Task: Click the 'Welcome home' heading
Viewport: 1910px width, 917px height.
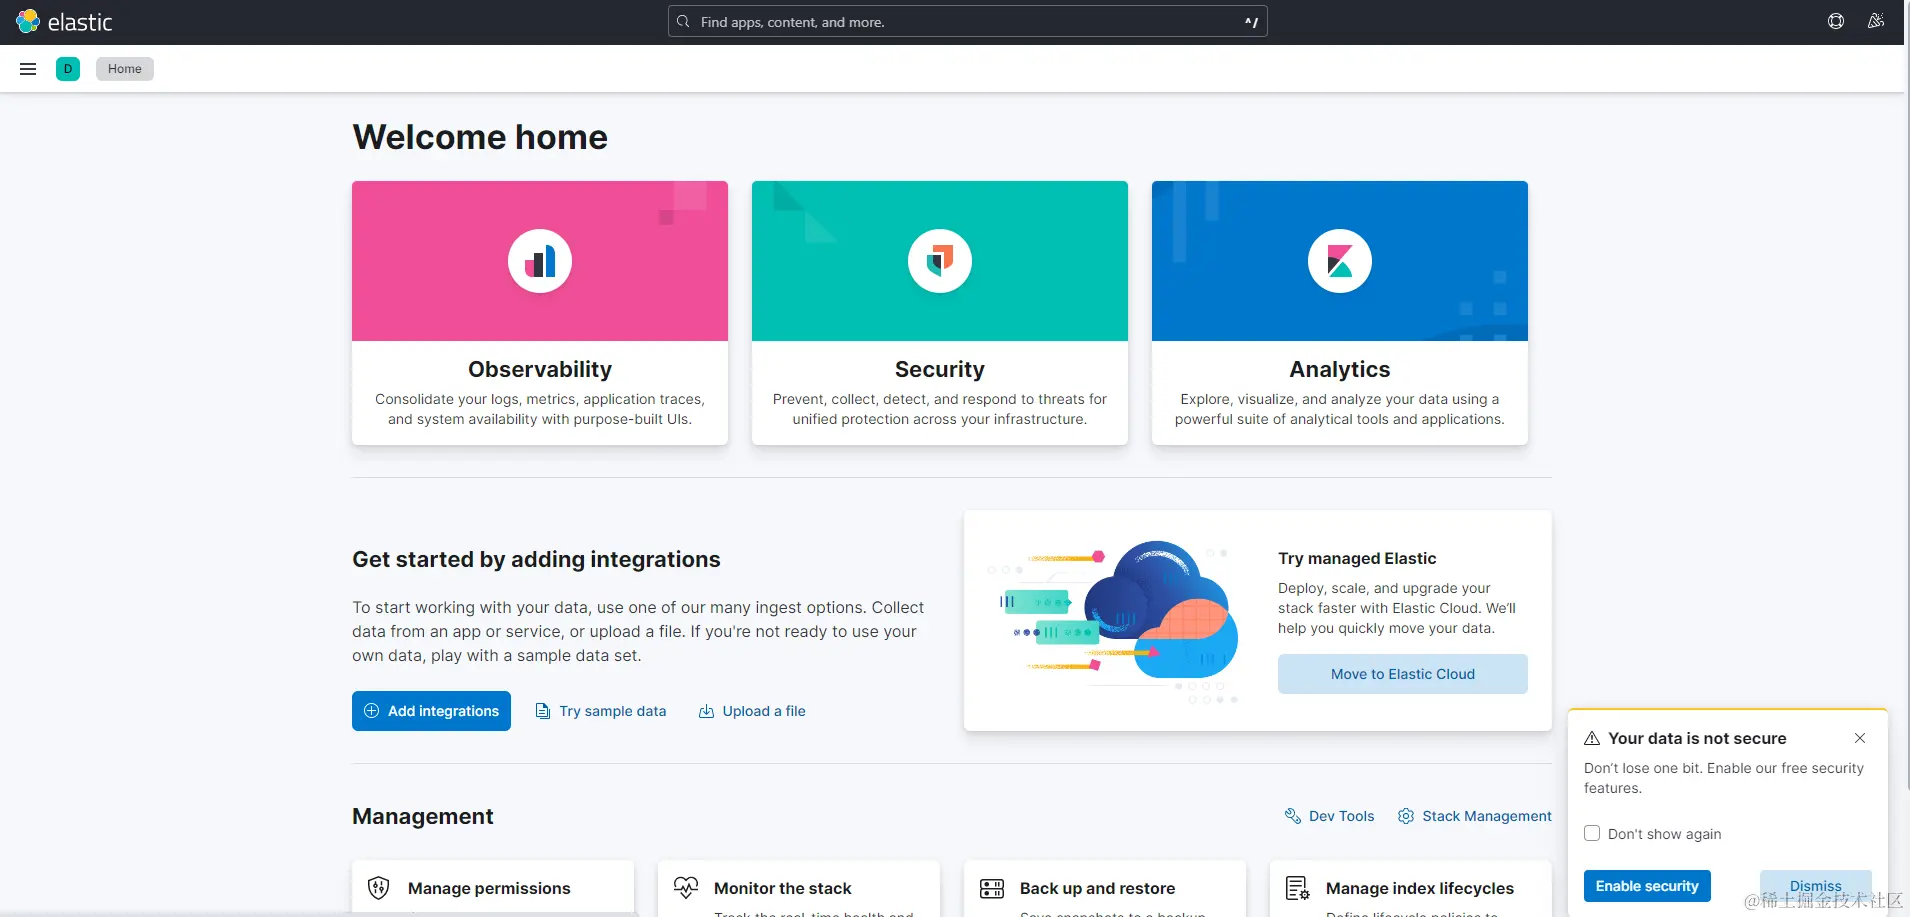Action: pyautogui.click(x=480, y=137)
